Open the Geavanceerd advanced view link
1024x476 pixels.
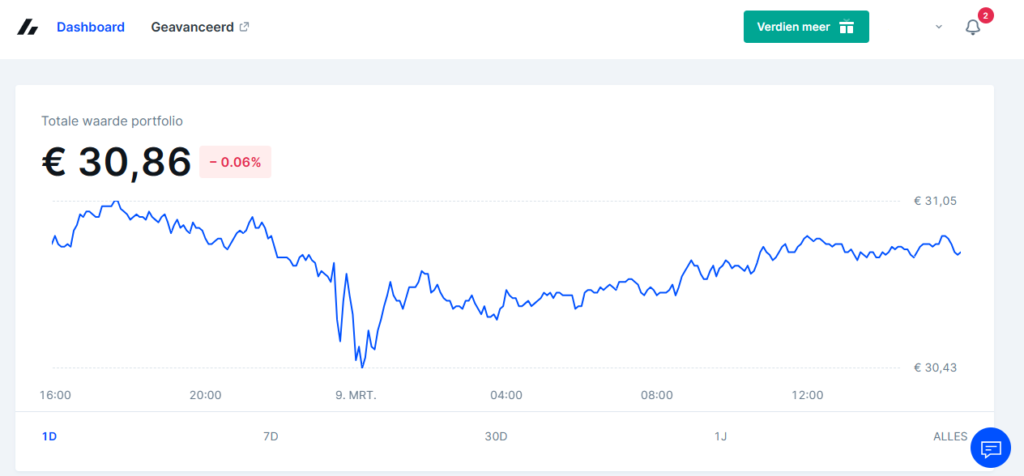(x=193, y=27)
